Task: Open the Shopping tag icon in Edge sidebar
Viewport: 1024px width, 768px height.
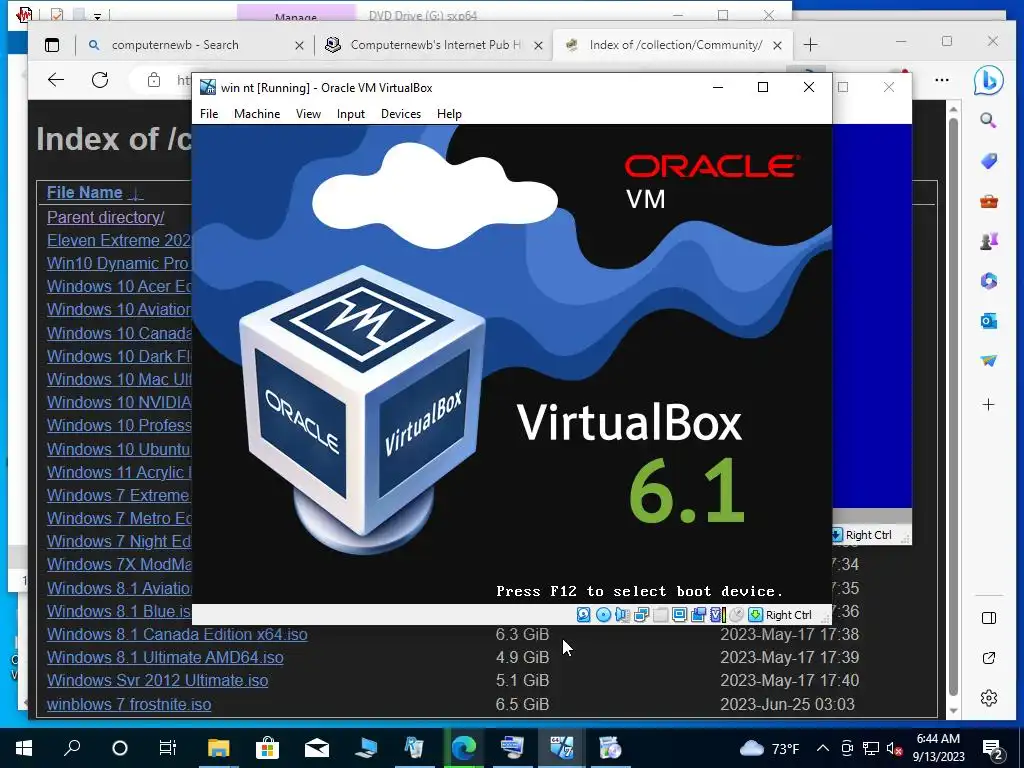Action: pyautogui.click(x=989, y=161)
